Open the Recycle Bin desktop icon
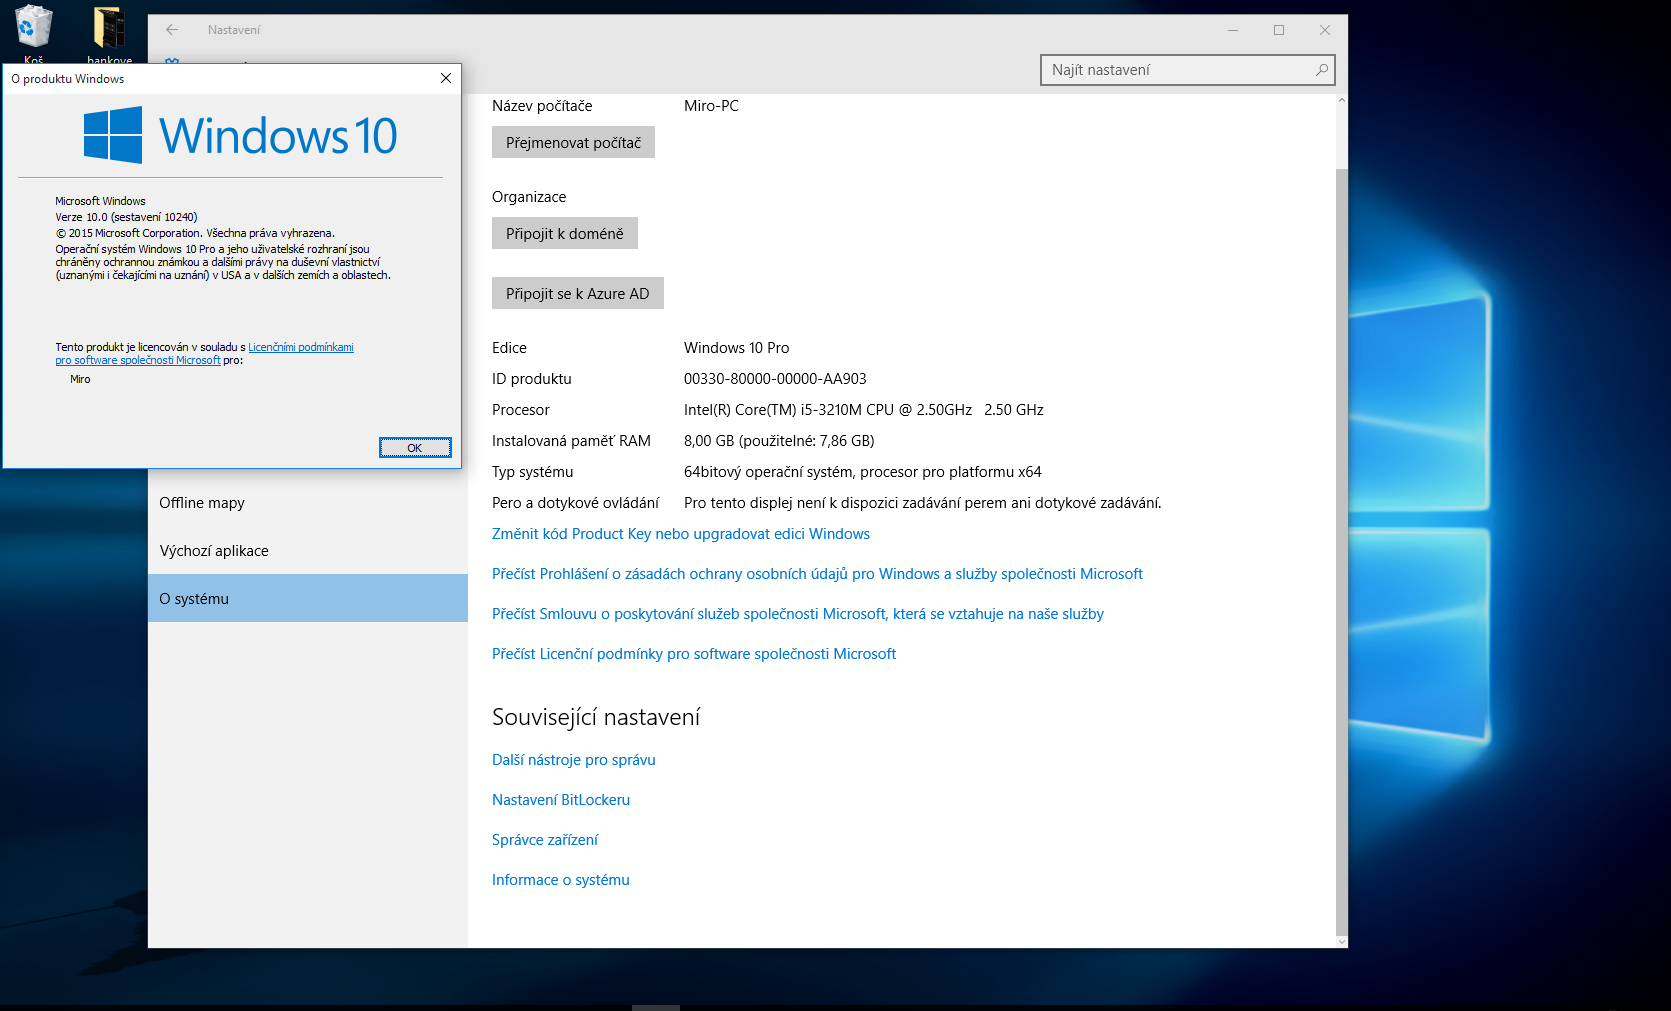 [x=33, y=28]
